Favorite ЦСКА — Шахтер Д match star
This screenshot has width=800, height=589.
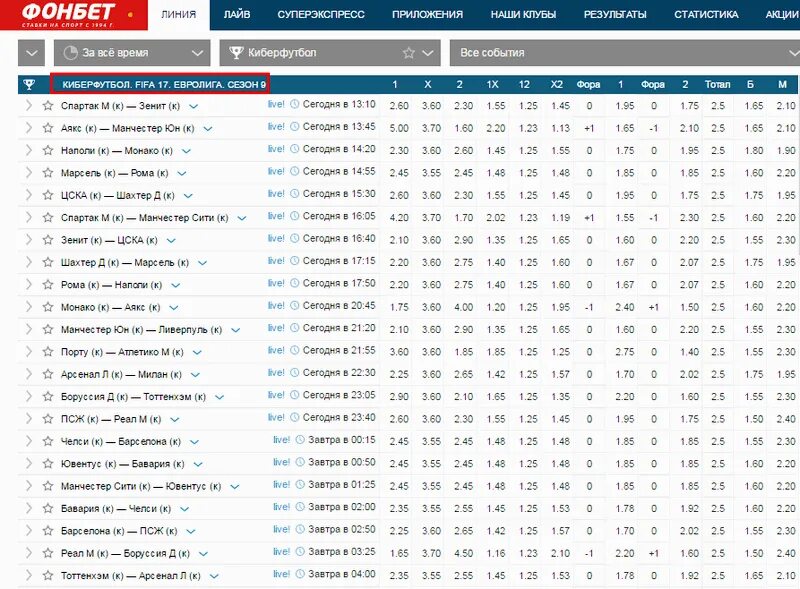click(48, 195)
